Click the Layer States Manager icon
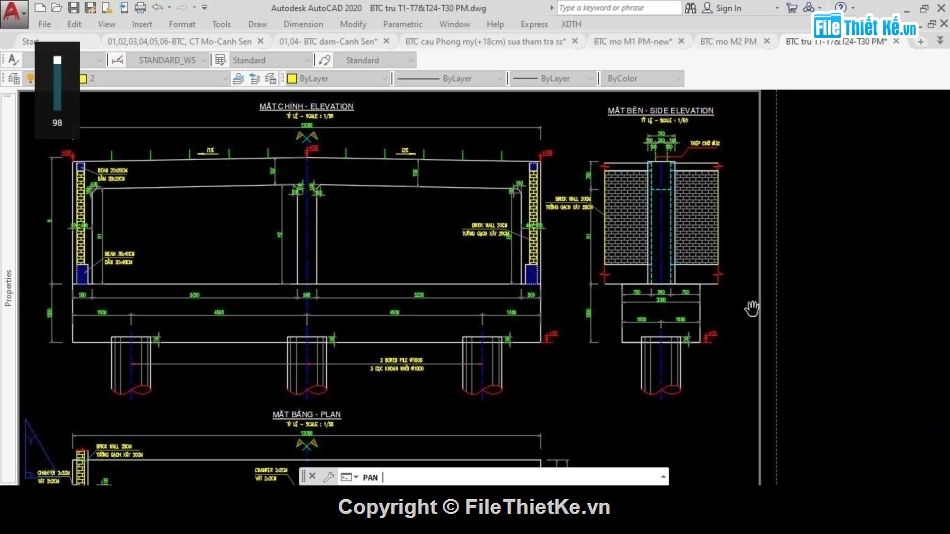This screenshot has width=950, height=534. [x=271, y=78]
